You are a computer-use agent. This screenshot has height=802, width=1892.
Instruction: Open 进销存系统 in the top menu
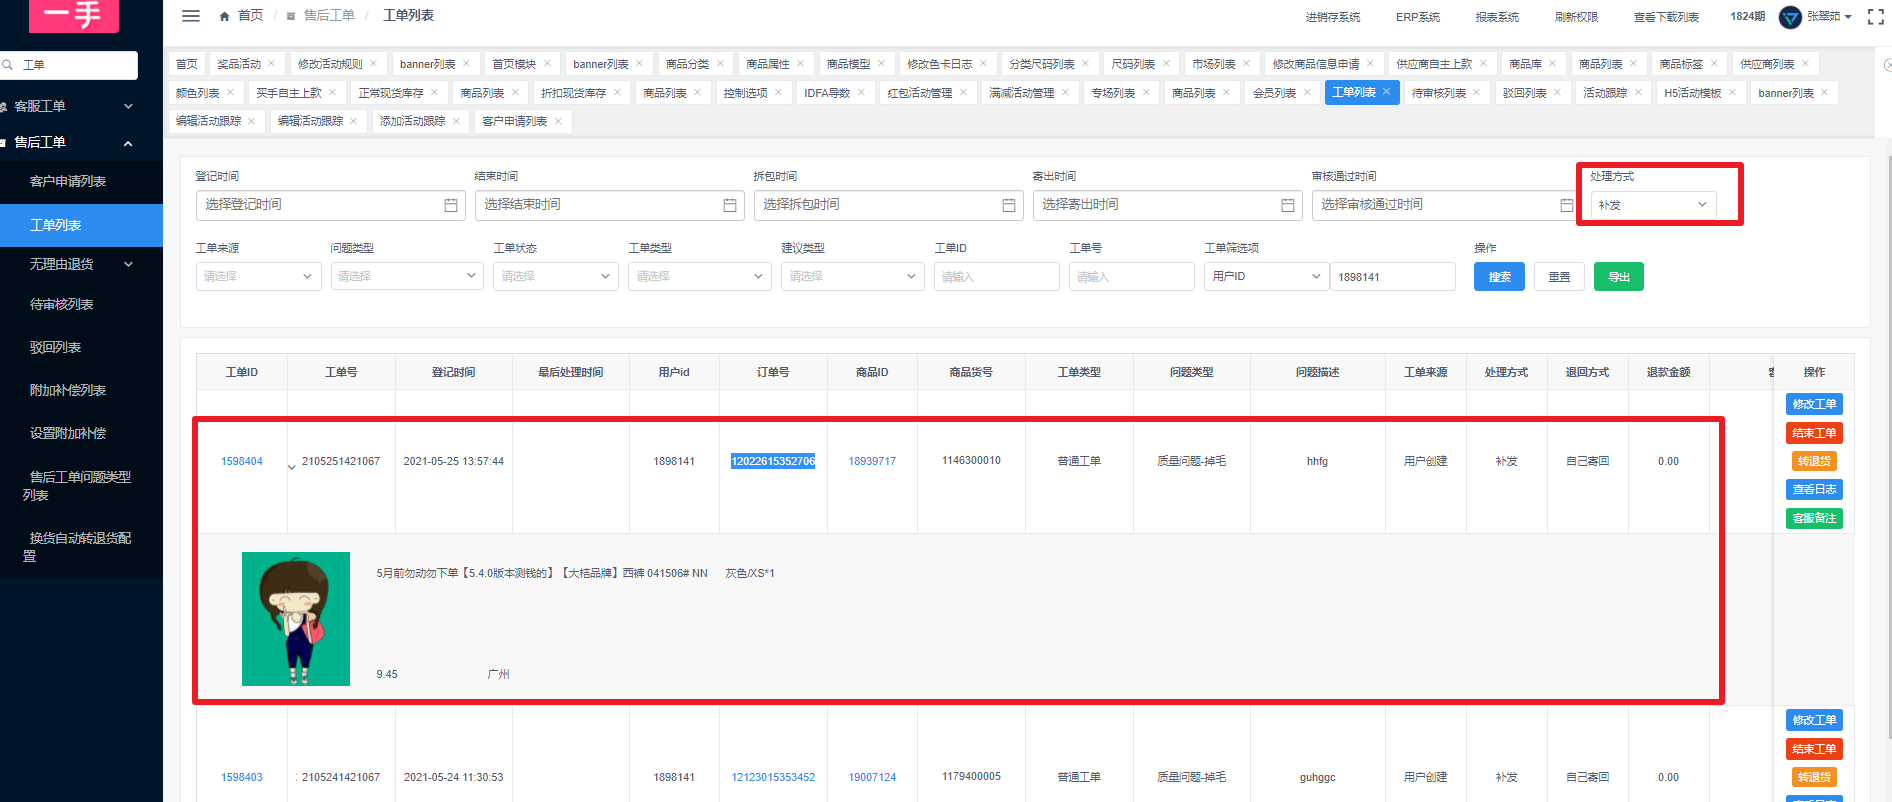[1332, 17]
